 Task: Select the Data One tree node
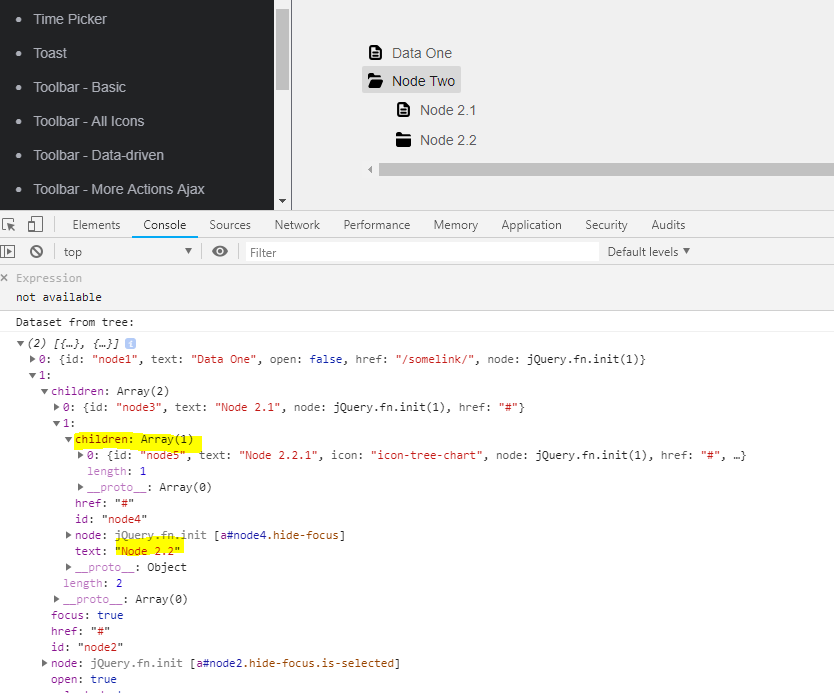[x=422, y=53]
